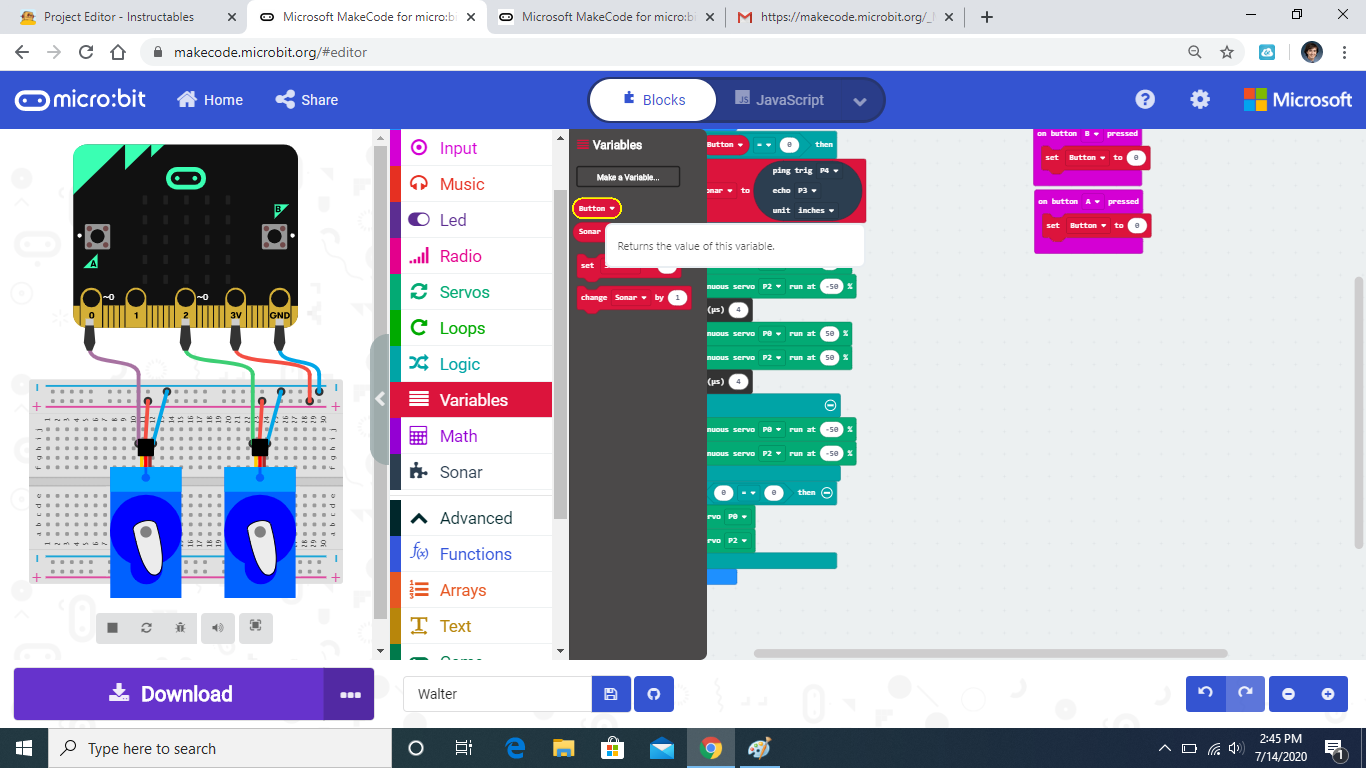The image size is (1366, 768).
Task: Reload the browser page
Action: [x=86, y=52]
